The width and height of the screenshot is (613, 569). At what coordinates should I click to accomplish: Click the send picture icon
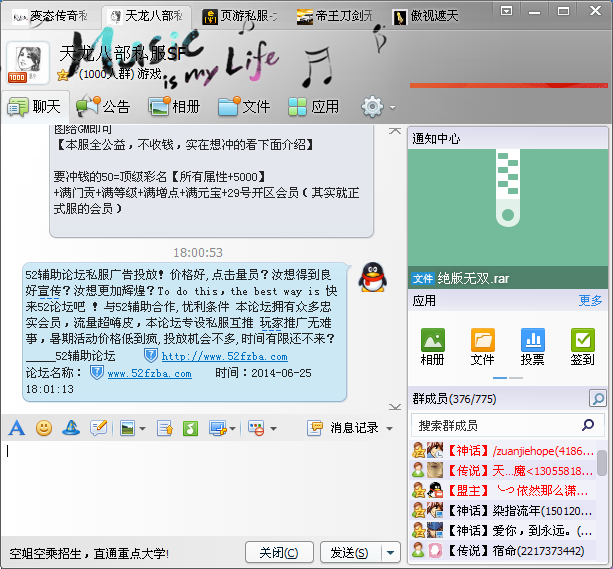(x=127, y=428)
